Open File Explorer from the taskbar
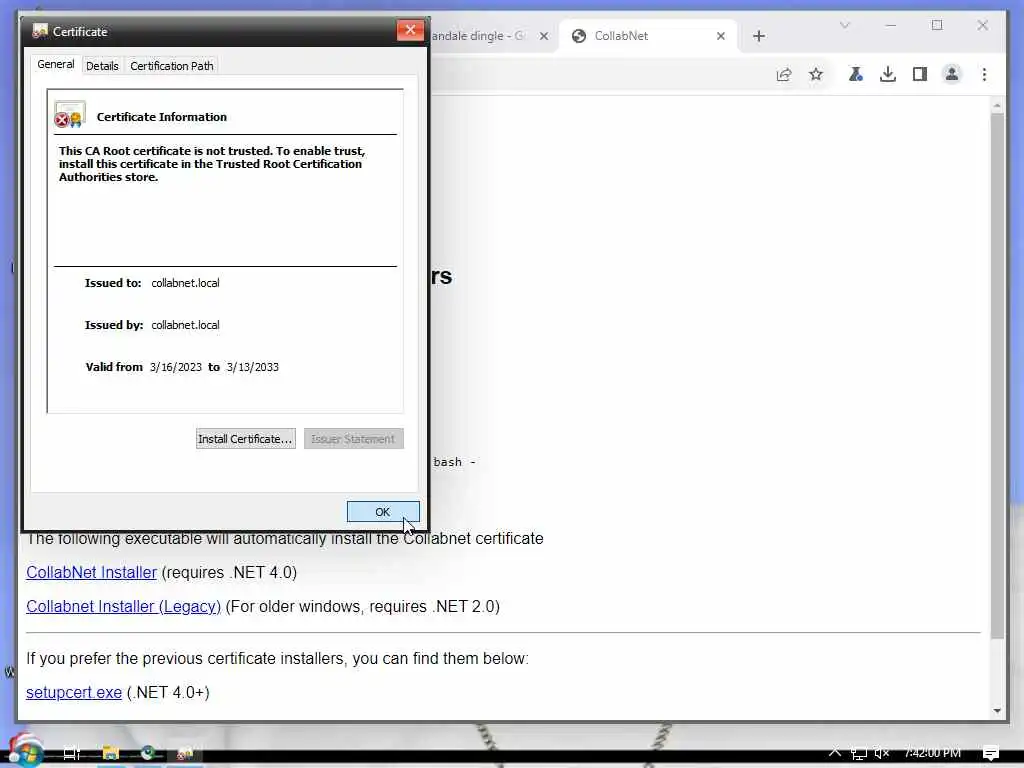Image resolution: width=1024 pixels, height=768 pixels. (x=110, y=753)
